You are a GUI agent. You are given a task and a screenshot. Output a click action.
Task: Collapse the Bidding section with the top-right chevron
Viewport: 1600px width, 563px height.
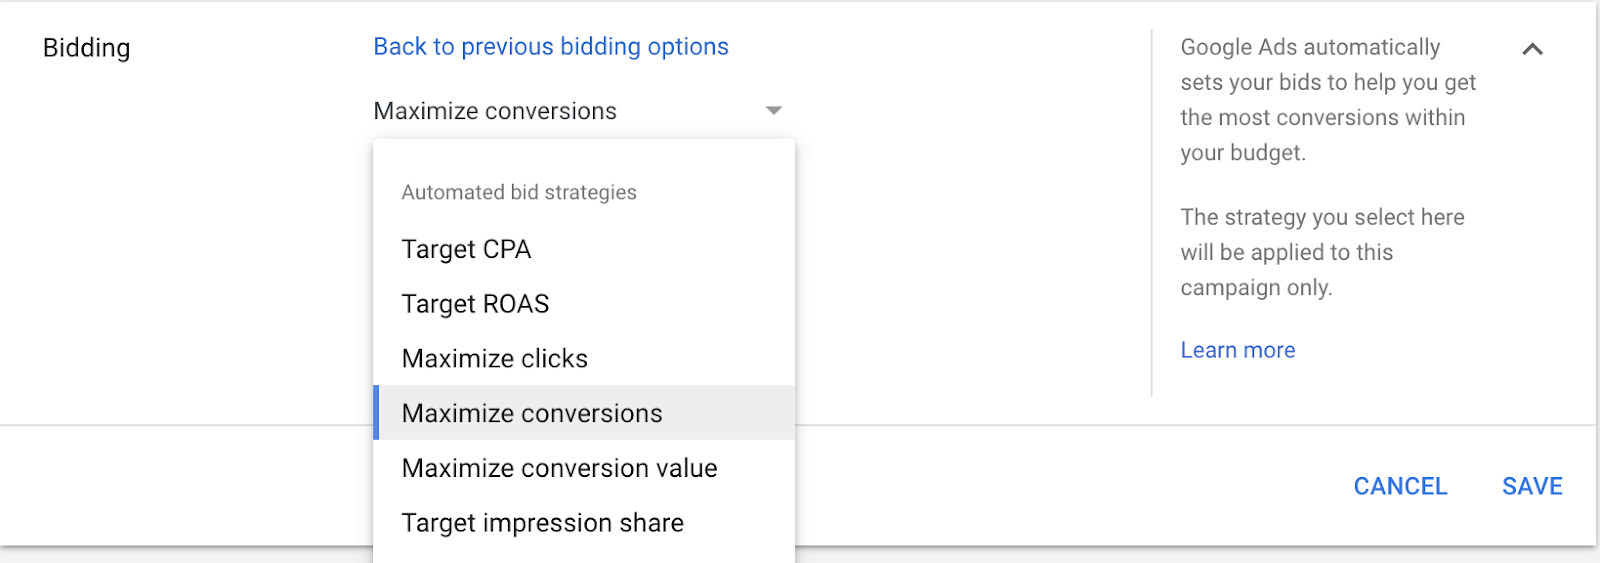pos(1532,49)
